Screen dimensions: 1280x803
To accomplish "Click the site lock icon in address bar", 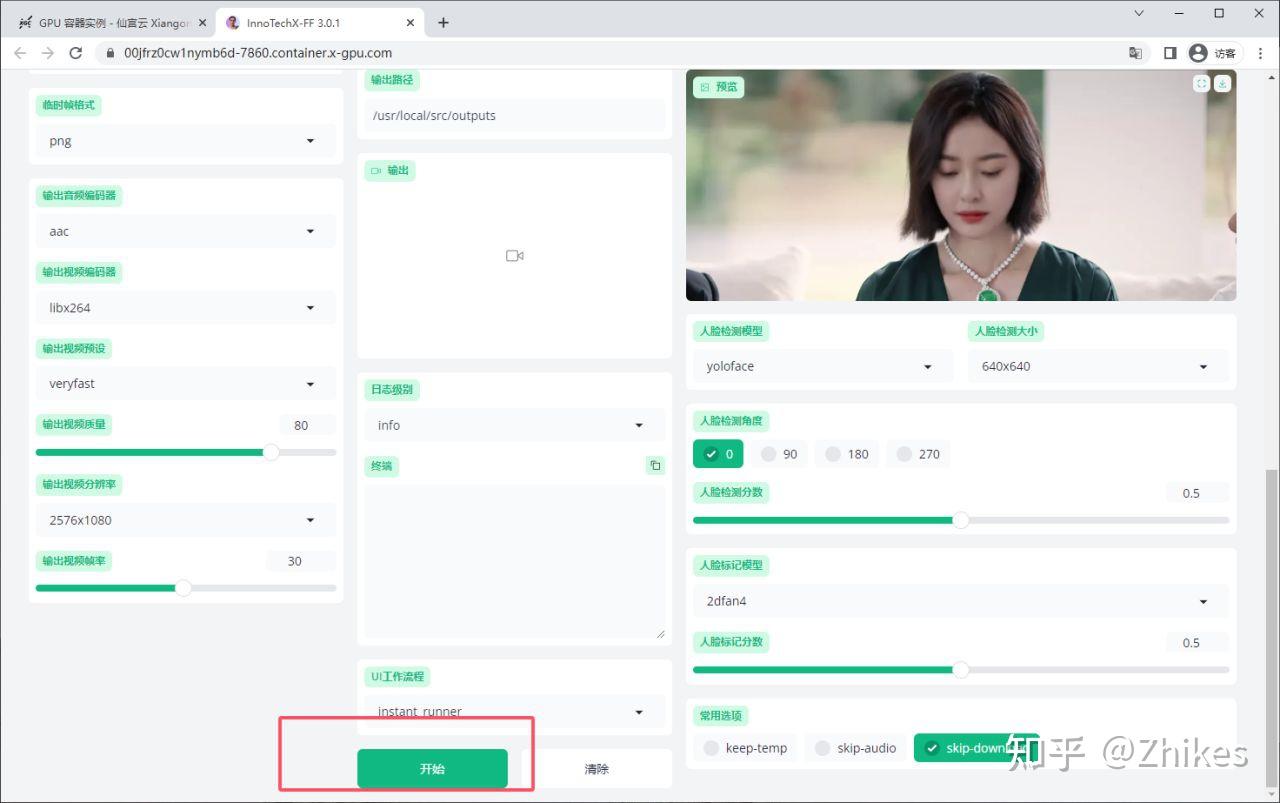I will coord(109,53).
